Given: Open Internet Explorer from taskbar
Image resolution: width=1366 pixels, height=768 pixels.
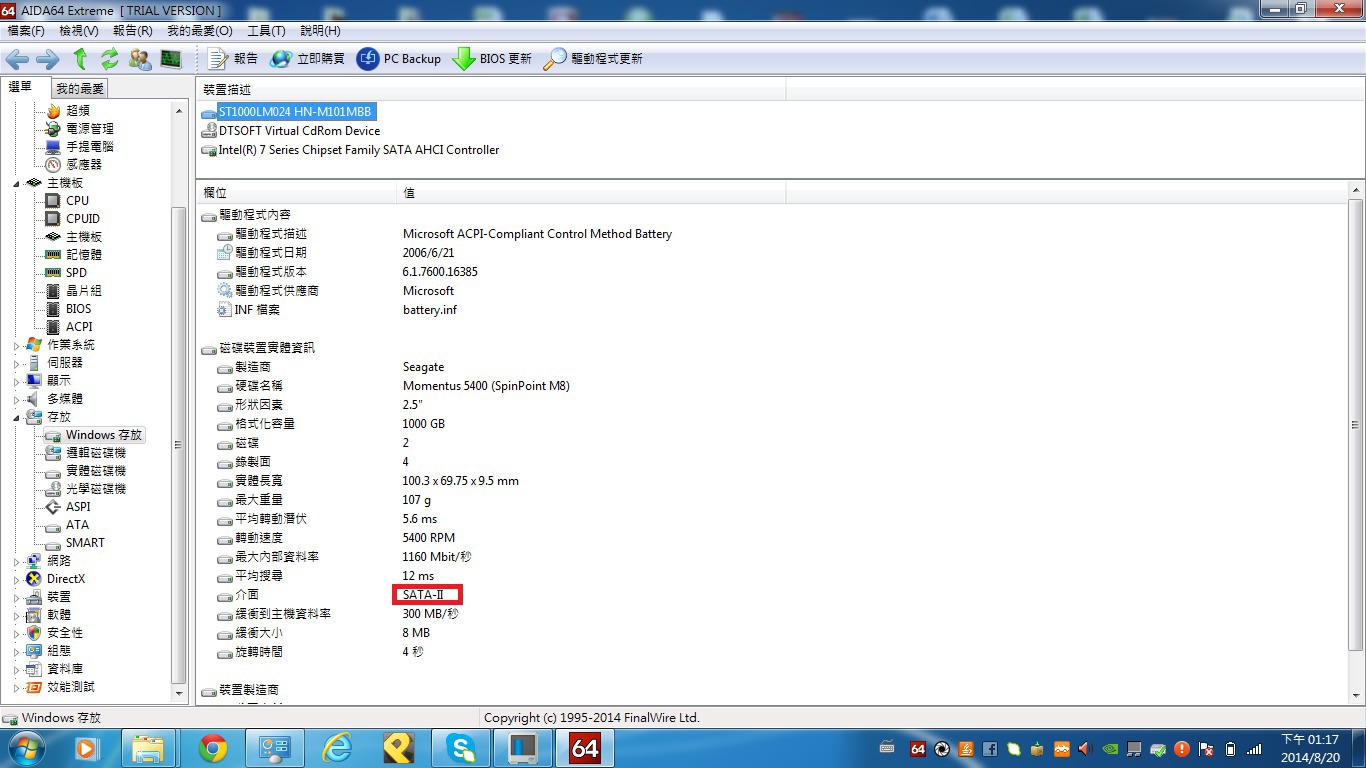Looking at the screenshot, I should (x=336, y=748).
